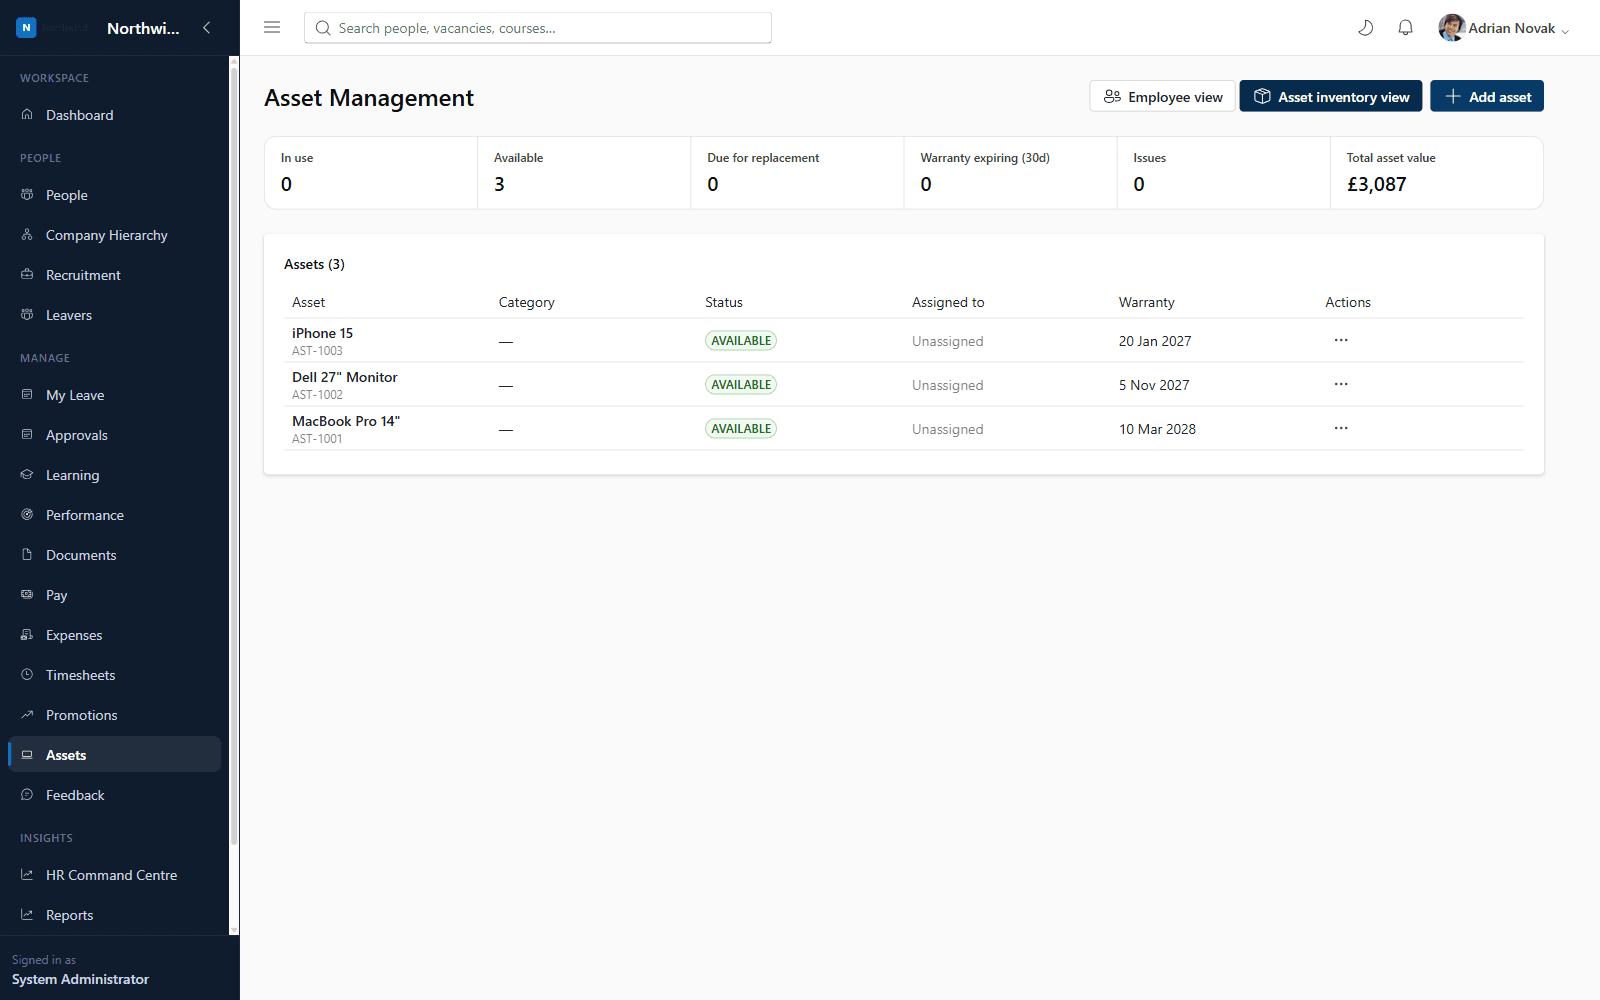1600x1000 pixels.
Task: Open the Adrian Novak user dropdown
Action: [x=1504, y=28]
